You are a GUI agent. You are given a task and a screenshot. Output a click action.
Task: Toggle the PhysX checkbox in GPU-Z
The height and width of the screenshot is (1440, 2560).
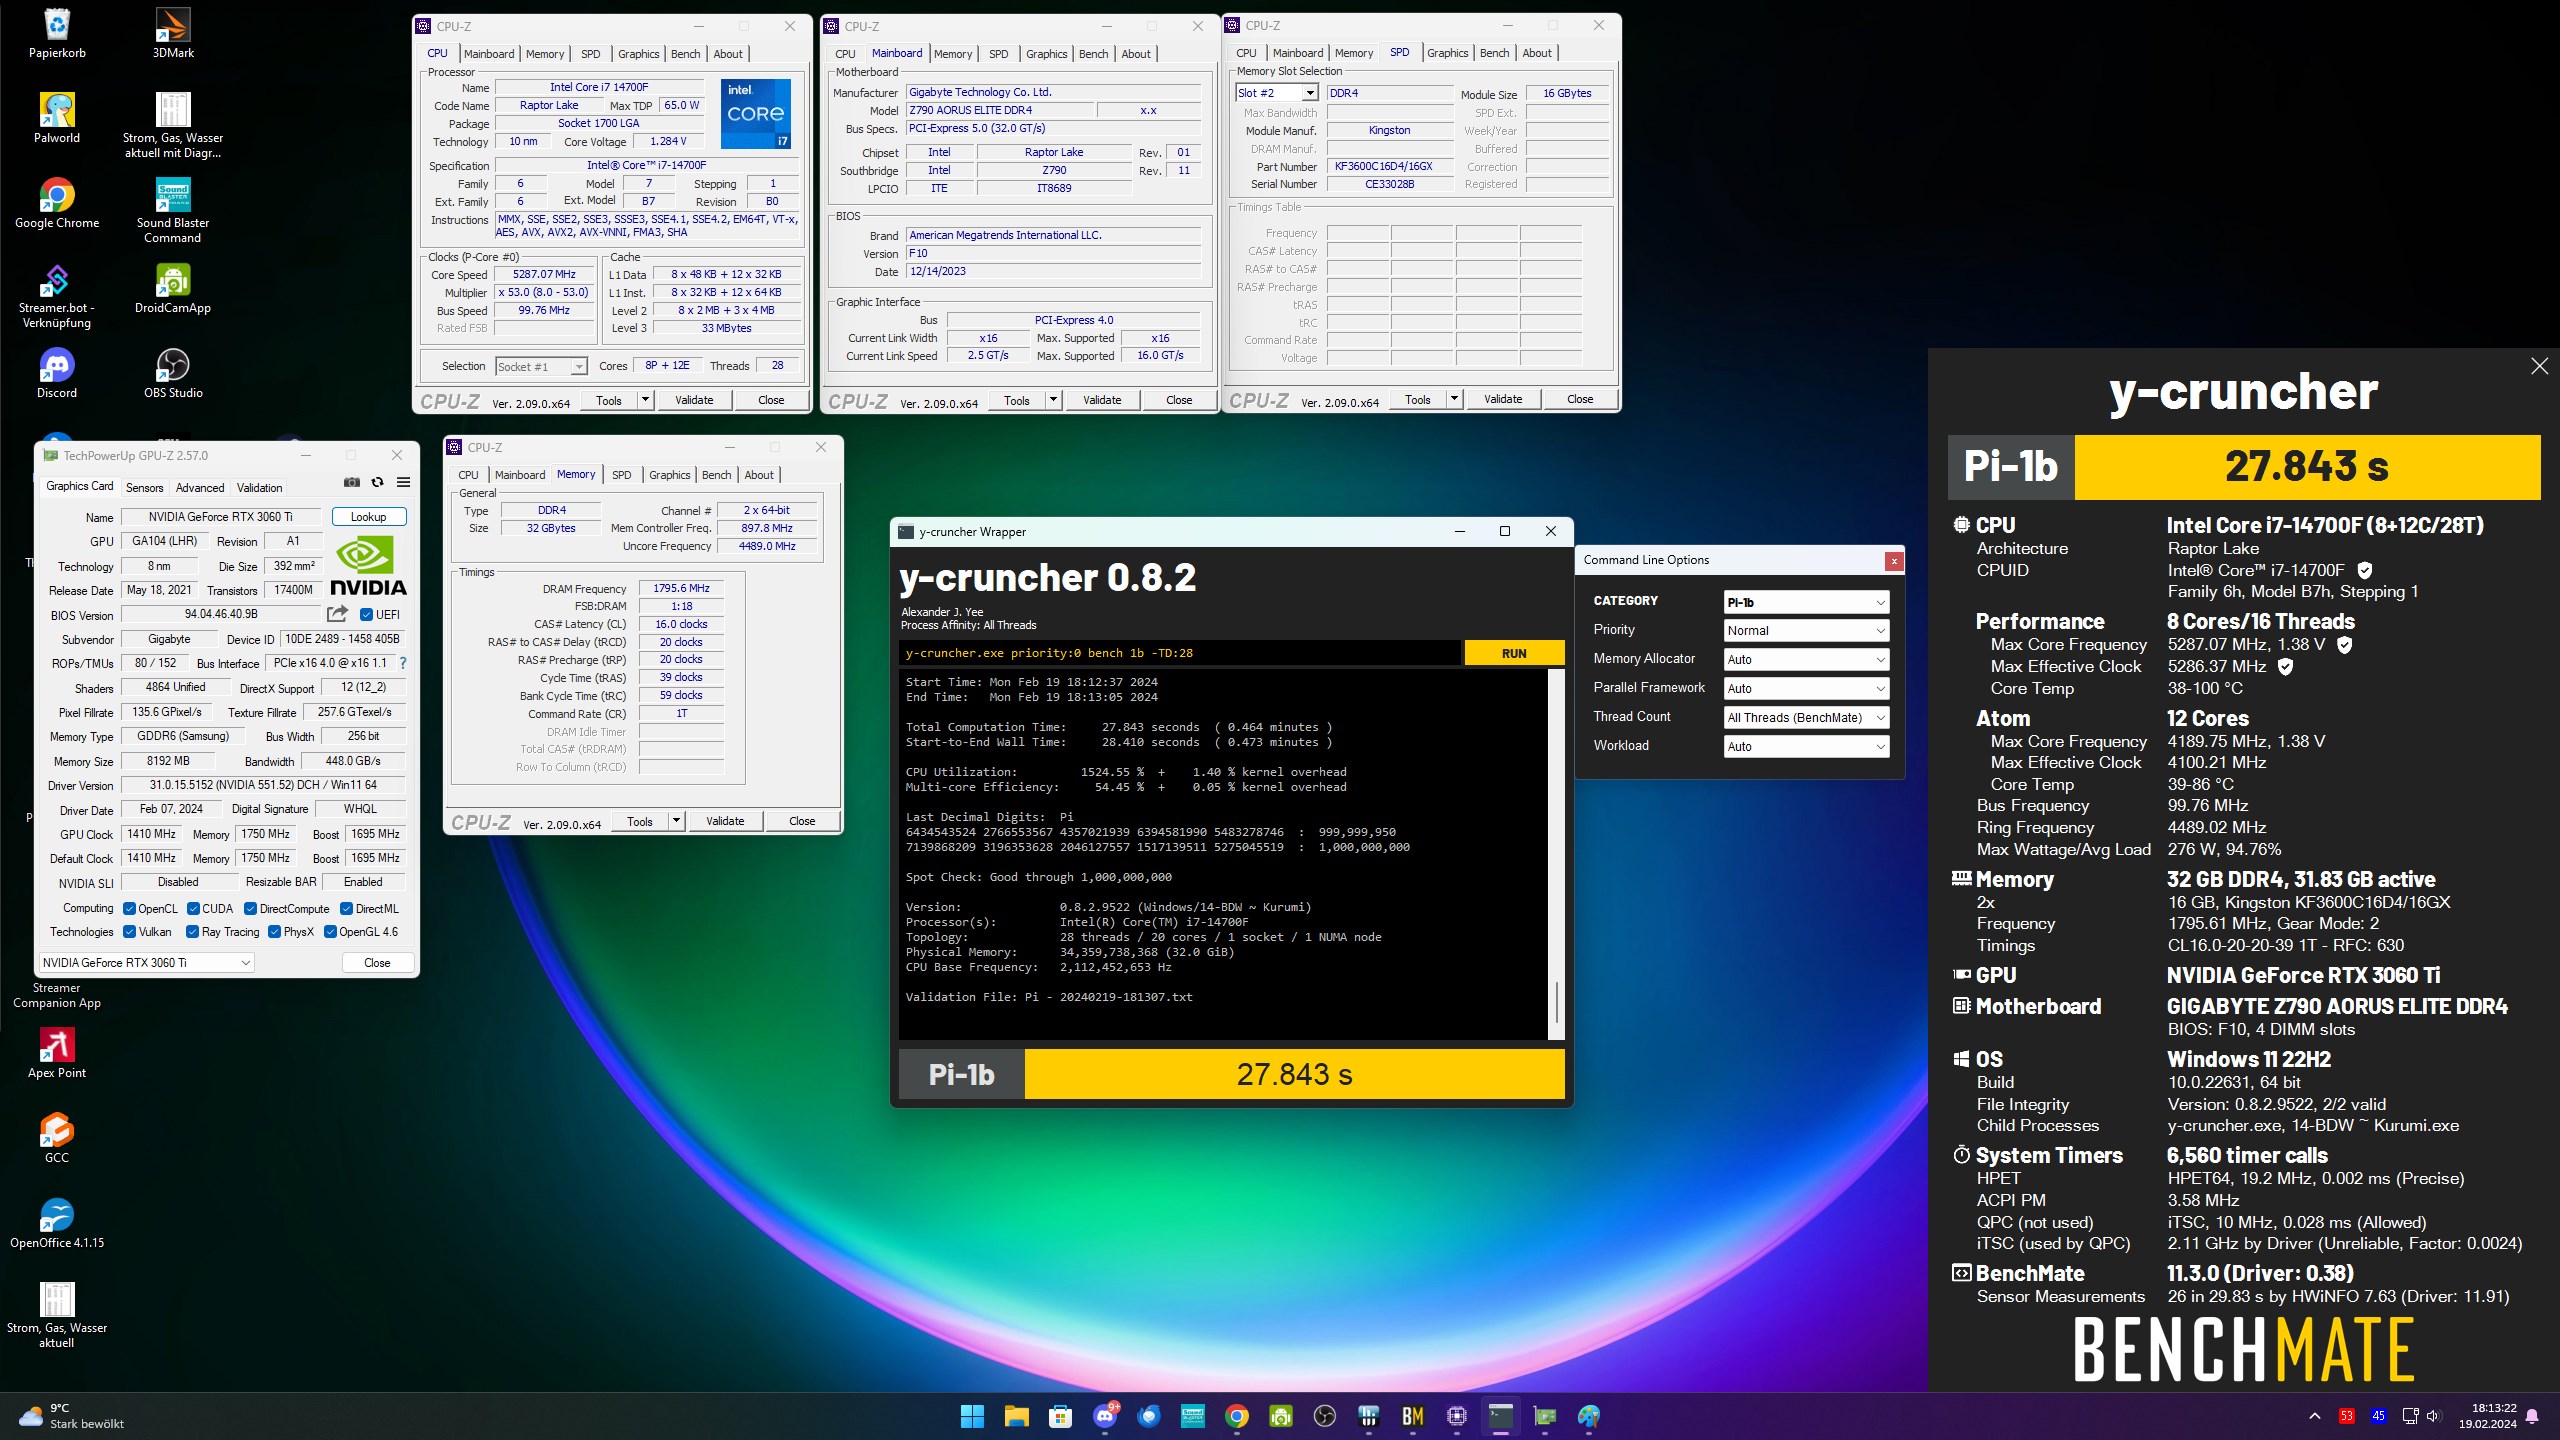(274, 932)
